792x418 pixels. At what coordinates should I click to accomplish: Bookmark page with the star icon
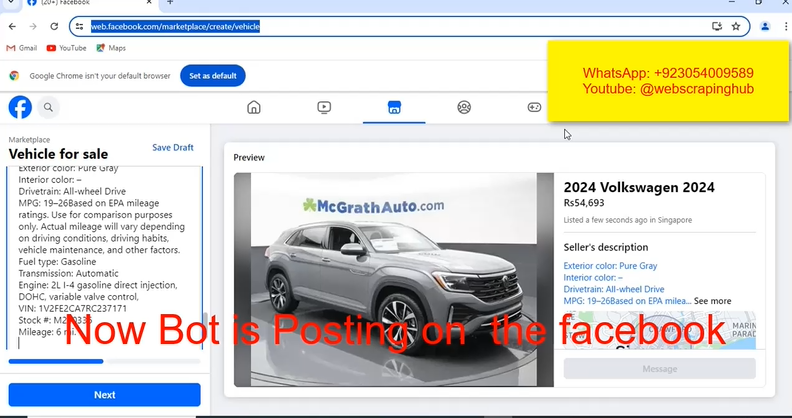click(x=736, y=26)
